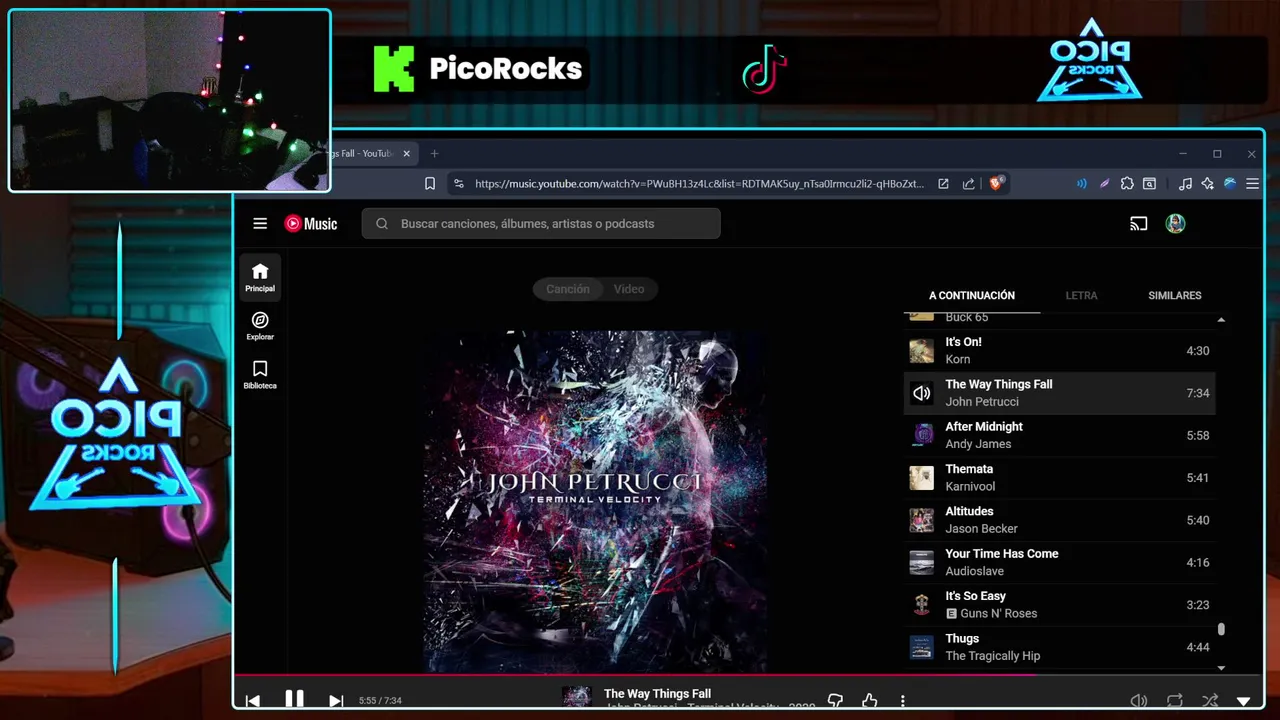Click the search songs input field

541,224
